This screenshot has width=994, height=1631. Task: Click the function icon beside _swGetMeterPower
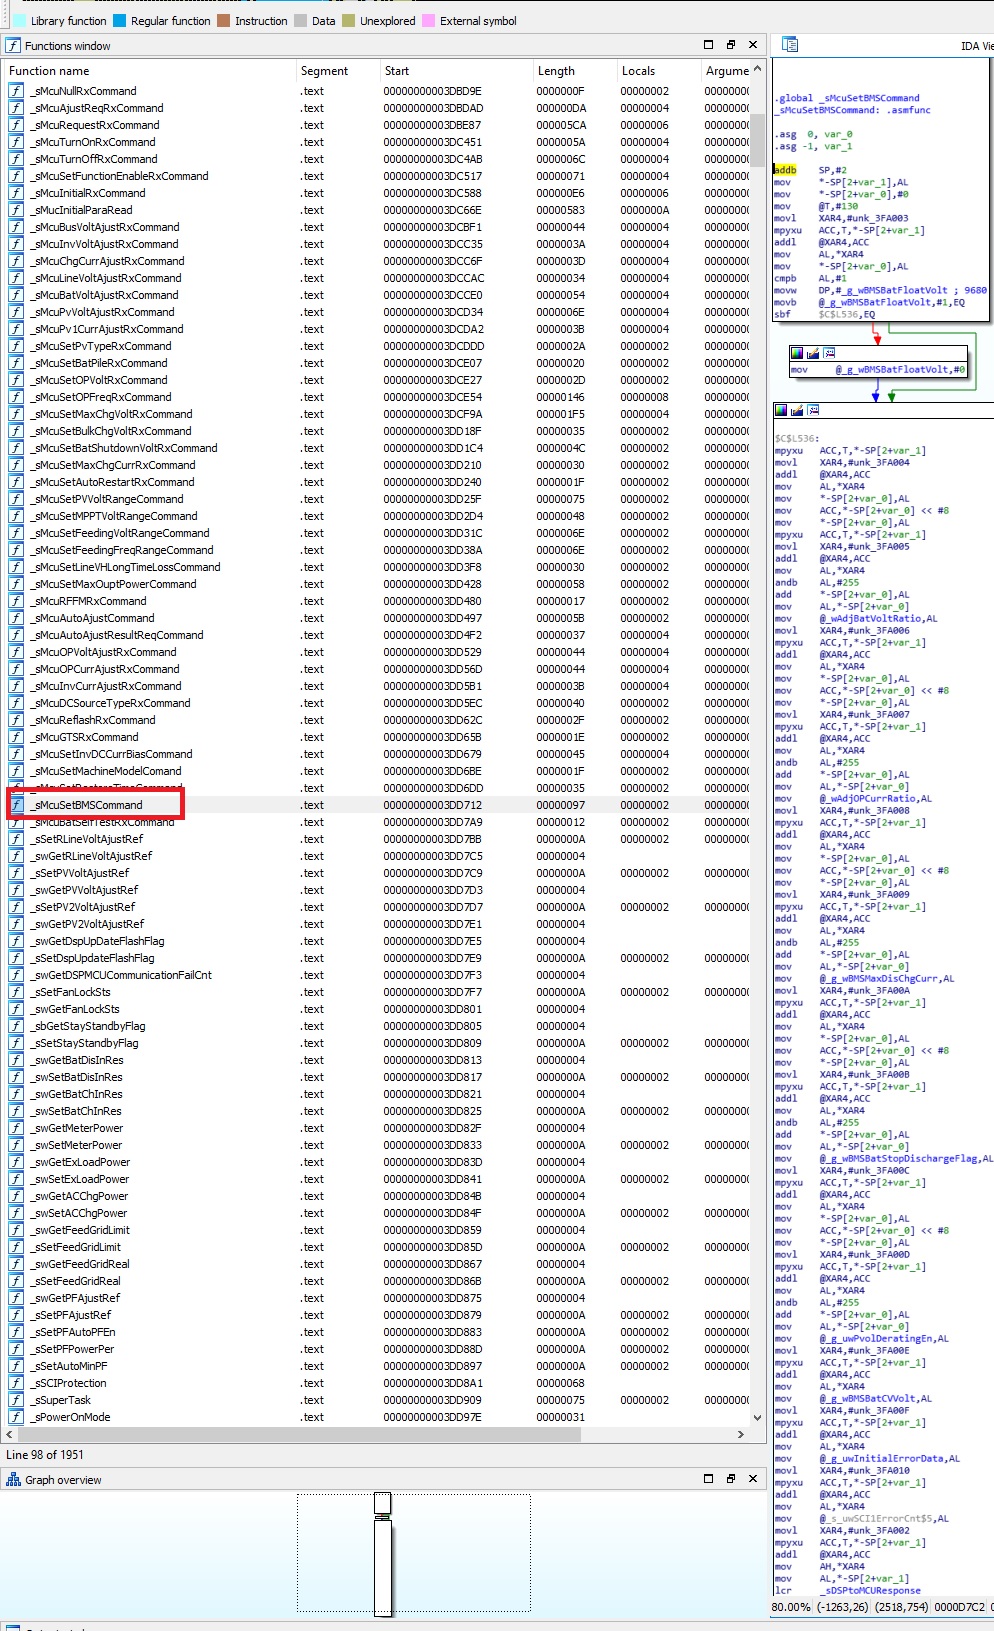tap(16, 1128)
